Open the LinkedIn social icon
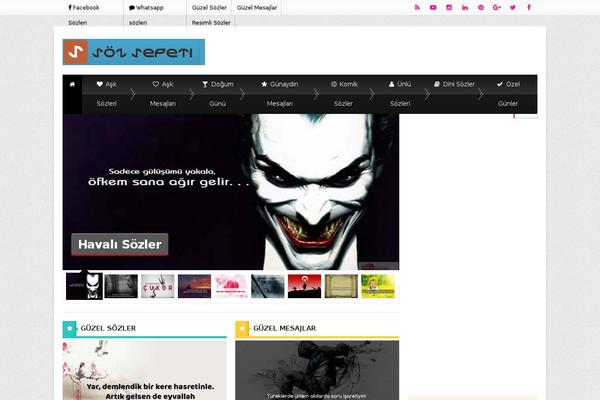The image size is (600, 400). 465,7
